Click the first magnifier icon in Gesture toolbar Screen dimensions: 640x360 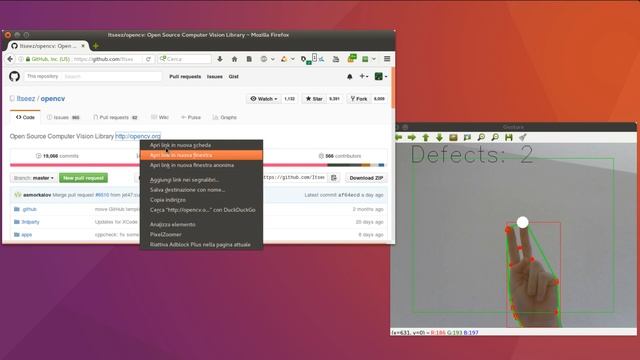click(481, 138)
